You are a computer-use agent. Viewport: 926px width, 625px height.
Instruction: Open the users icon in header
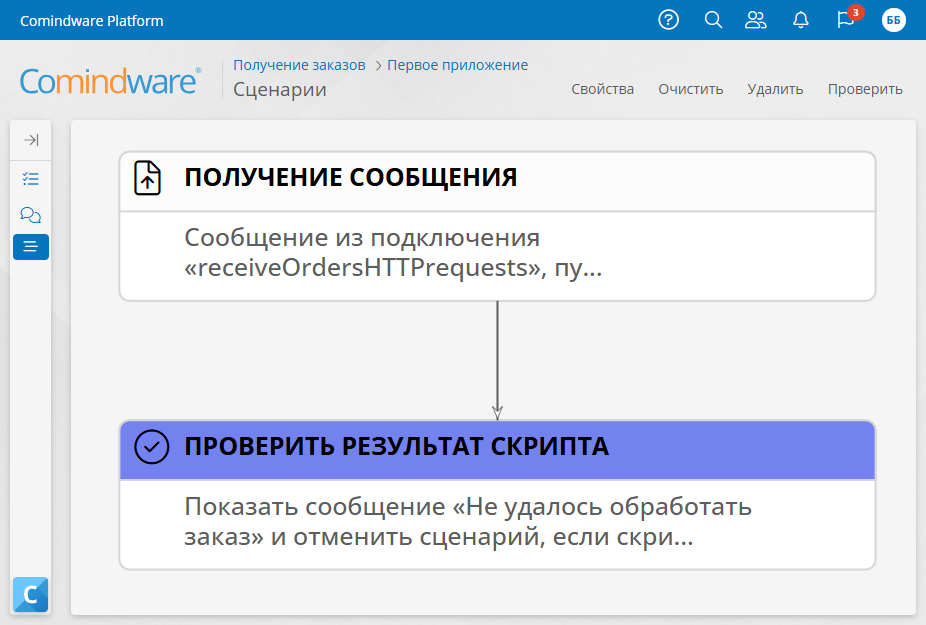(756, 19)
